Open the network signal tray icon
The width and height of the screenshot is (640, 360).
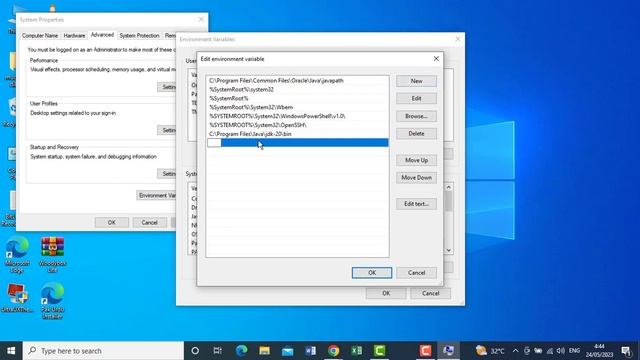click(x=550, y=351)
